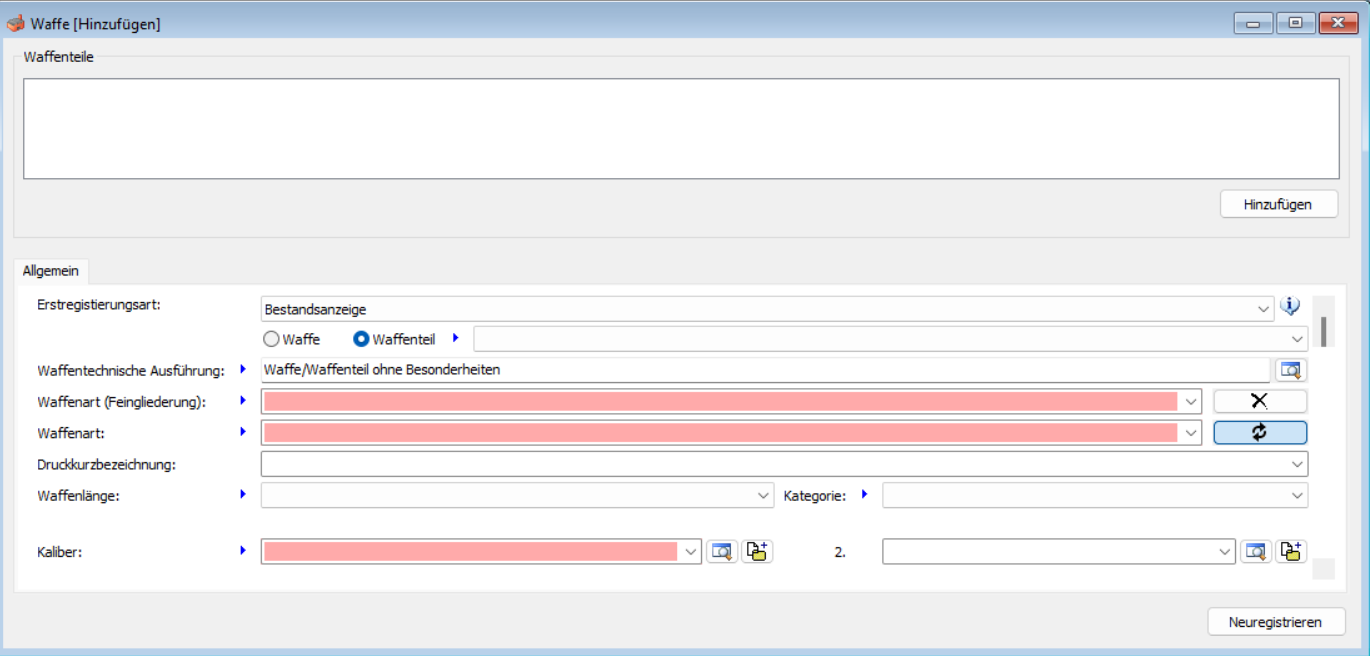Screen dimensions: 1370x656
Task: Select the Waffenteil radio button
Action: [361, 339]
